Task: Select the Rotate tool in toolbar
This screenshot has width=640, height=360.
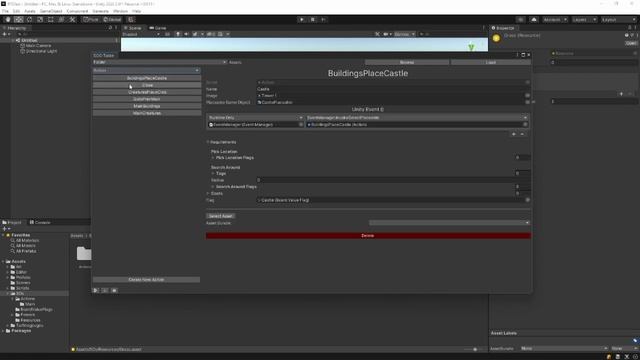Action: click(29, 20)
